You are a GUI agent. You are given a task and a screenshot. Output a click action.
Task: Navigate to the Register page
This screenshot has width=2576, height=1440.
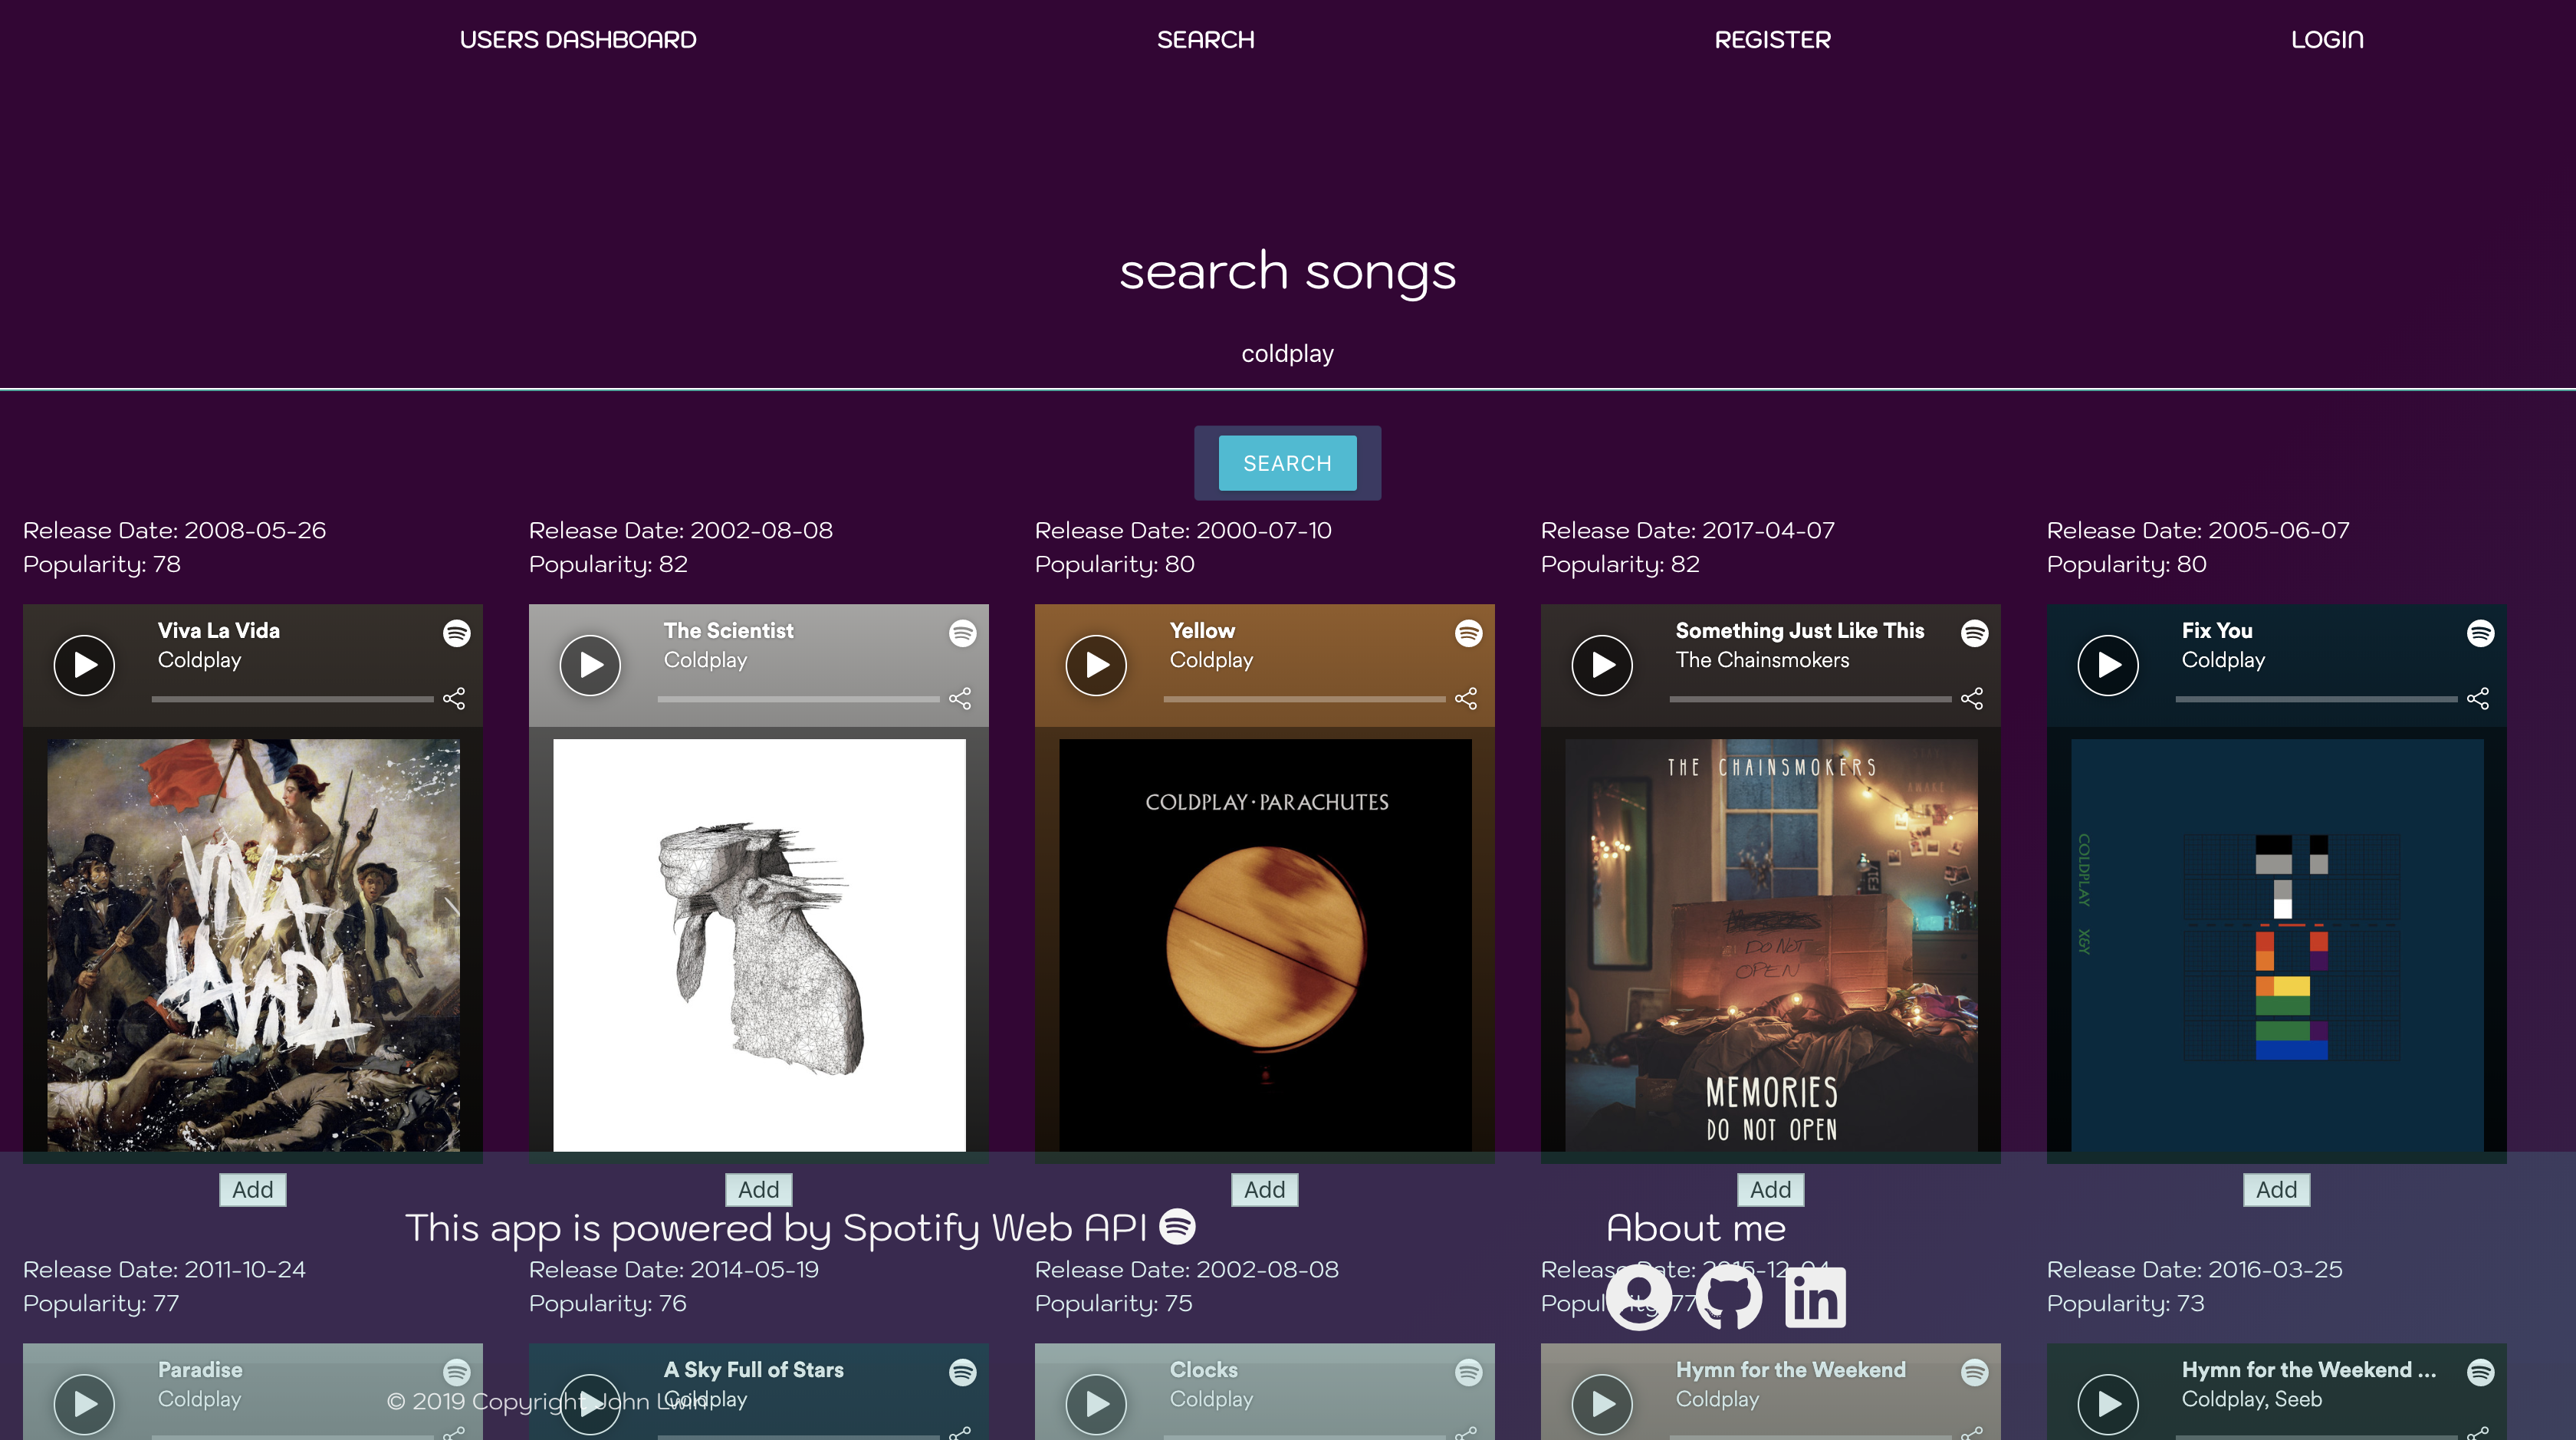[1773, 40]
